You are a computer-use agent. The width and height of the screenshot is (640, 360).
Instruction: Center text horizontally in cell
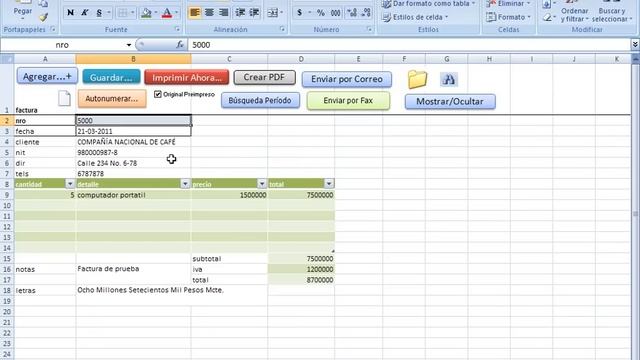(x=209, y=13)
